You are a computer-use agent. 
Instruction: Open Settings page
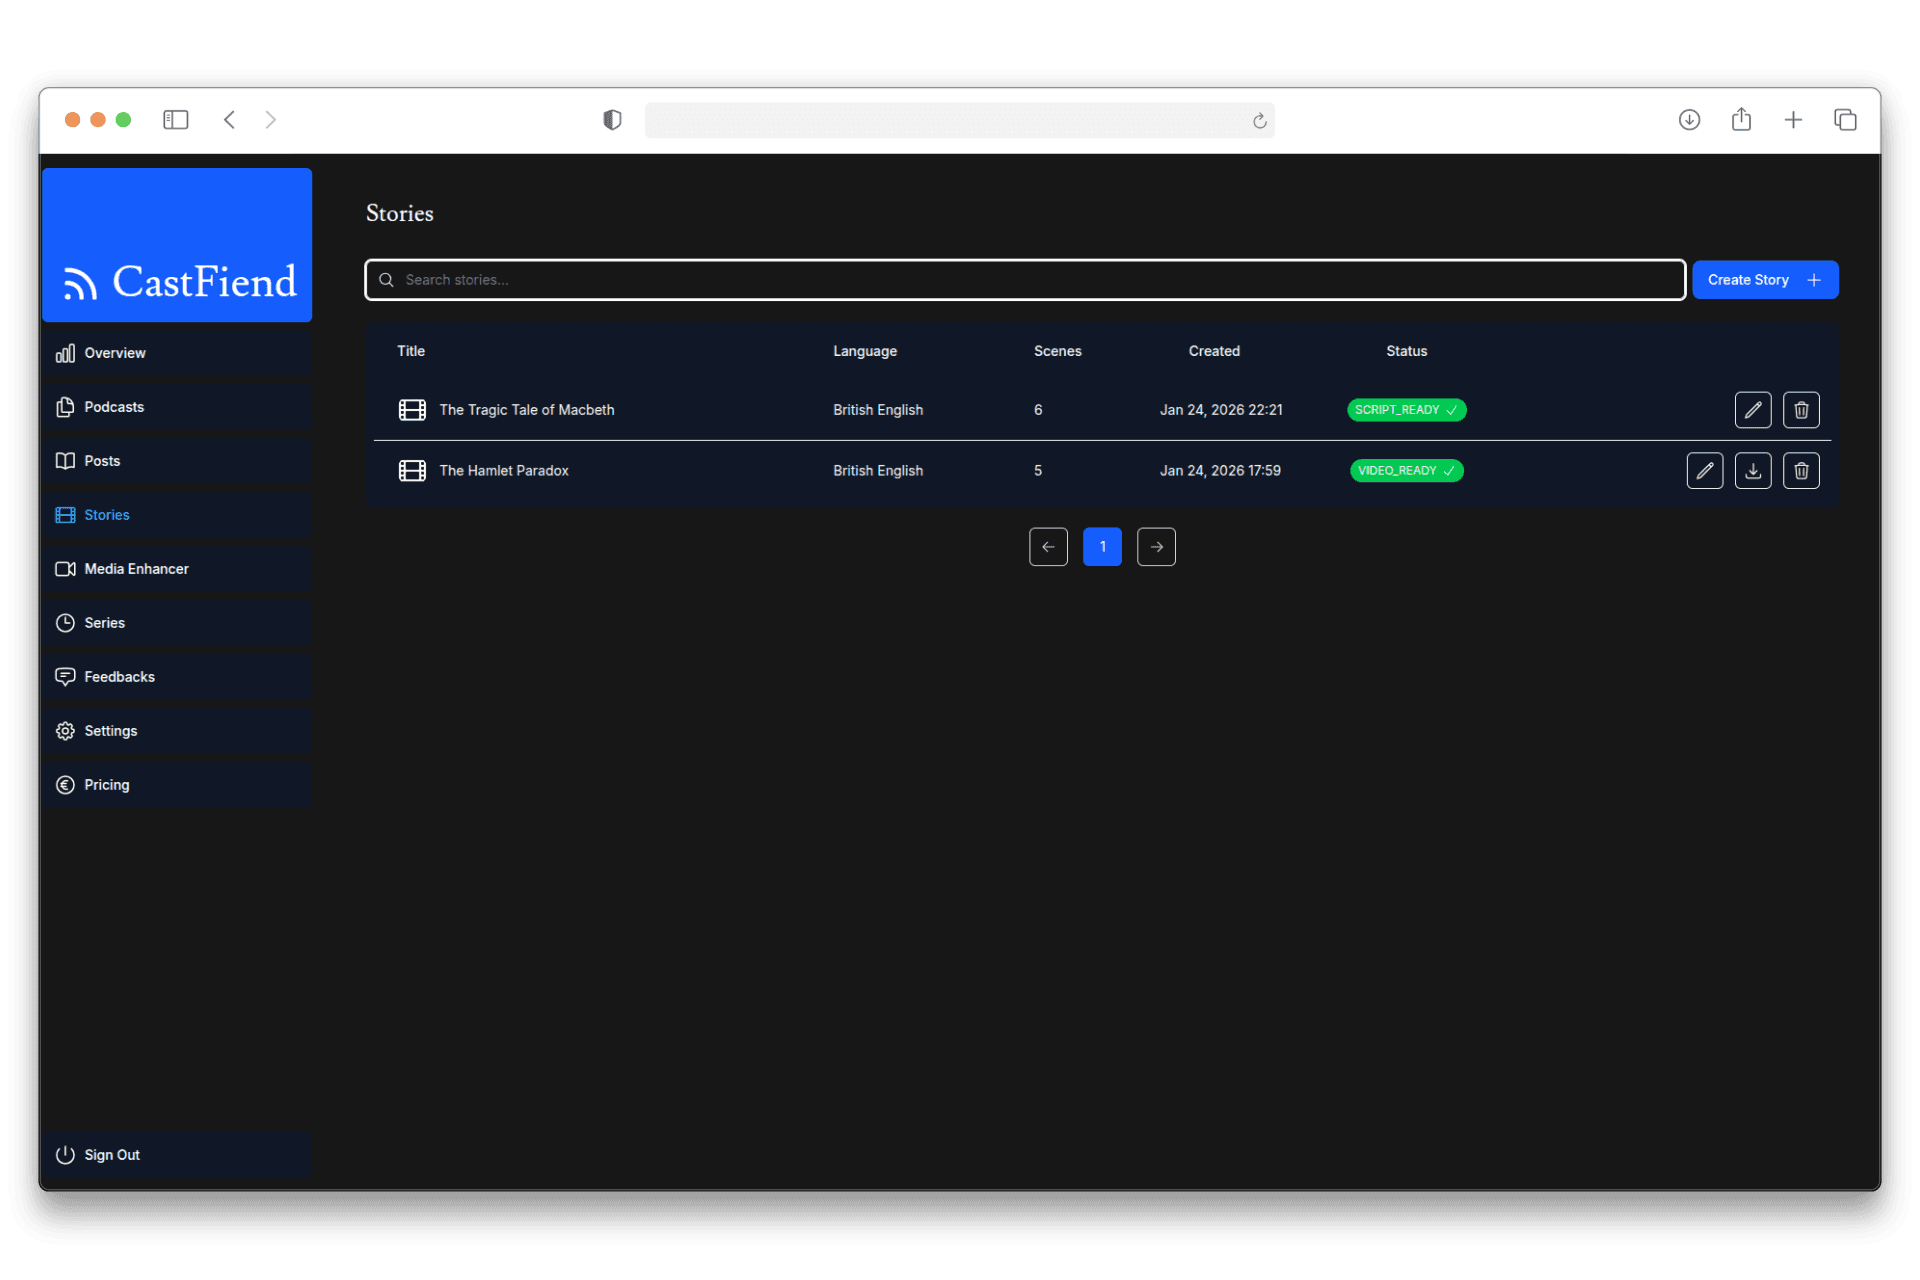pyautogui.click(x=177, y=731)
